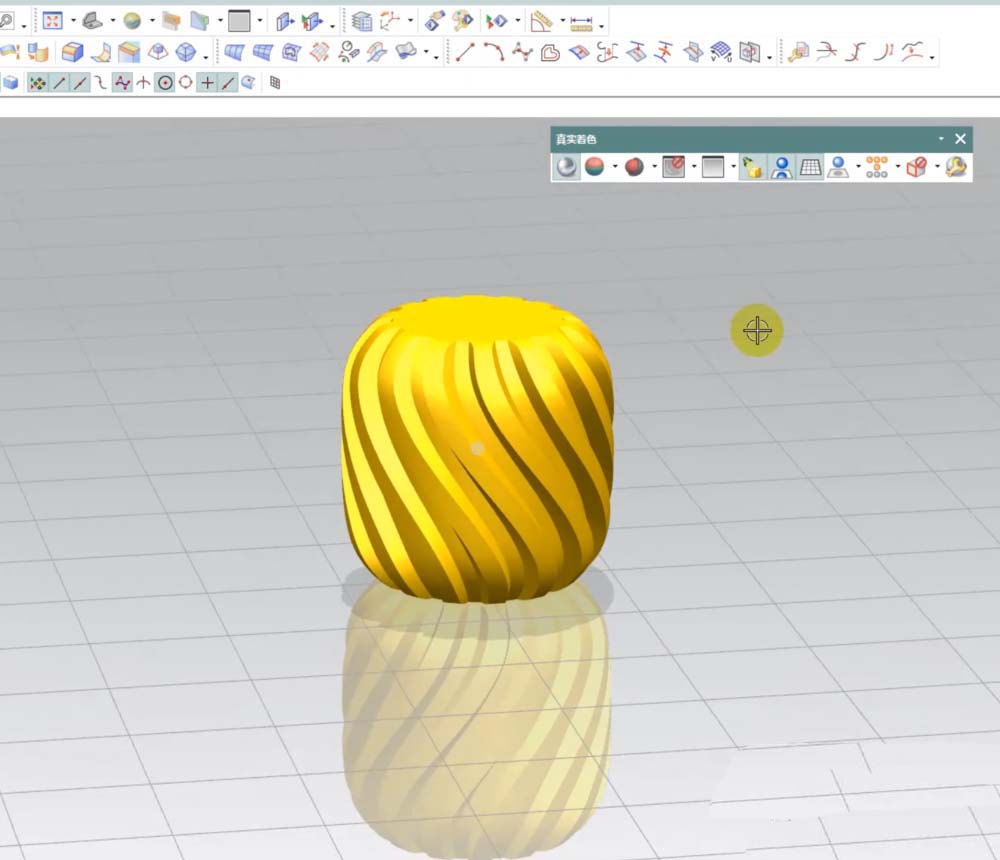This screenshot has height=860, width=1000.
Task: Toggle Control Point snap option
Action: 100,82
